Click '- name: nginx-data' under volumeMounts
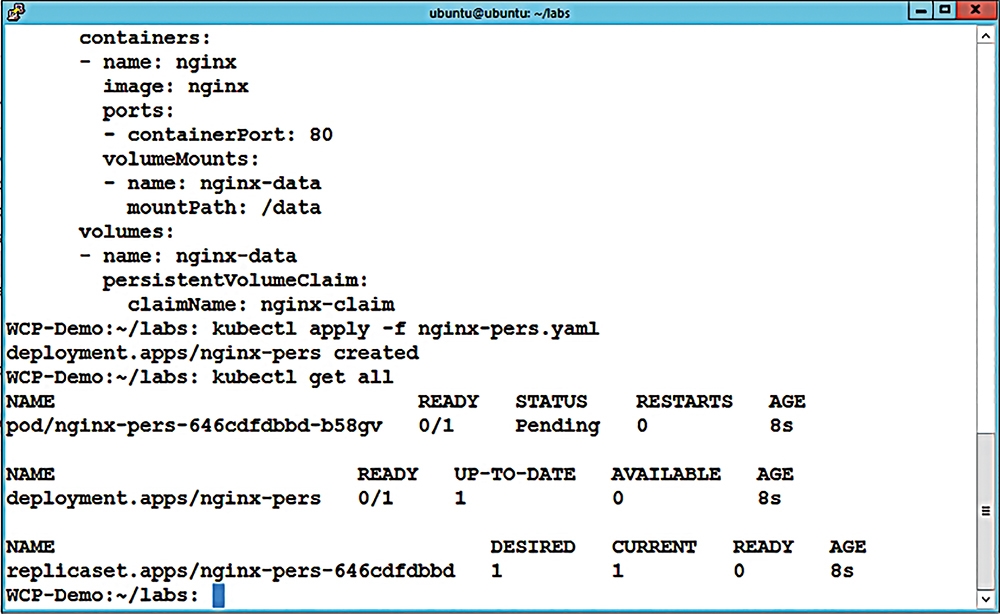 click(212, 184)
